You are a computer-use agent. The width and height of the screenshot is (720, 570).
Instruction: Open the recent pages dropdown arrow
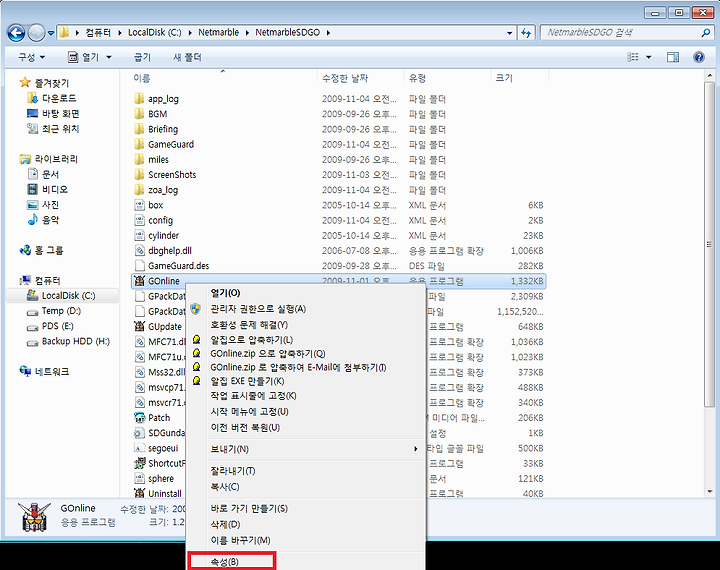51,33
